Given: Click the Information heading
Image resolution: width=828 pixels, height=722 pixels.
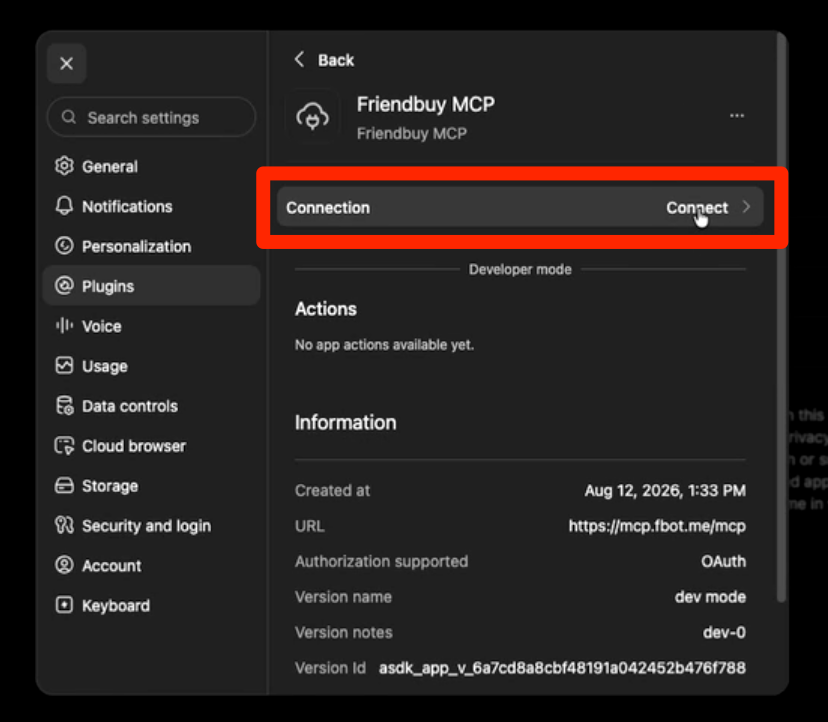Looking at the screenshot, I should [x=345, y=423].
